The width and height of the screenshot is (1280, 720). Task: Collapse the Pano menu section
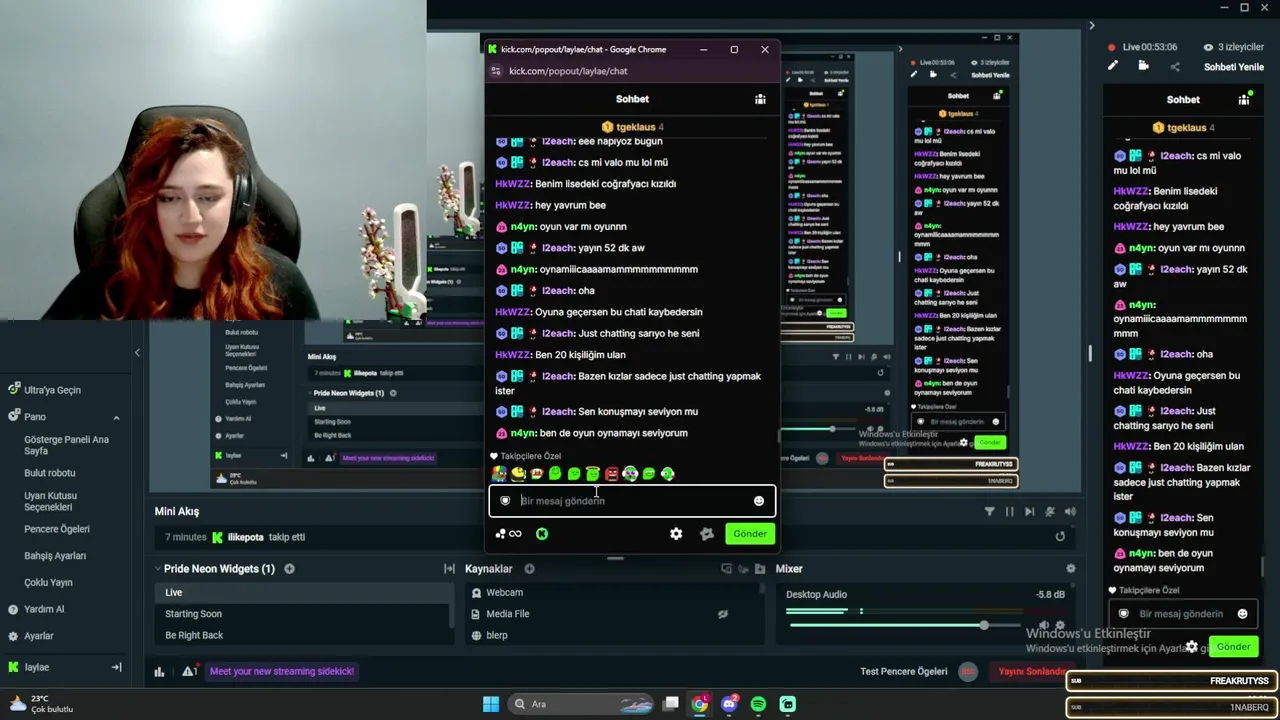(x=116, y=417)
